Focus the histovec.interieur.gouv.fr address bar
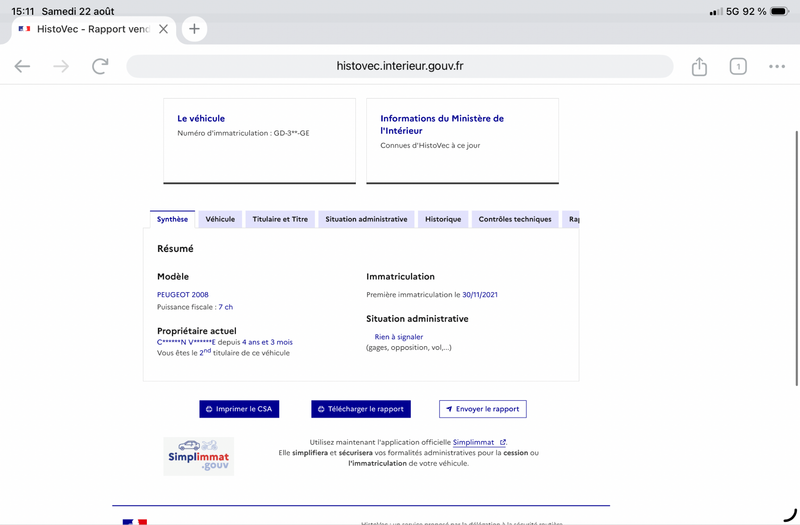The image size is (800, 525). coord(399,66)
